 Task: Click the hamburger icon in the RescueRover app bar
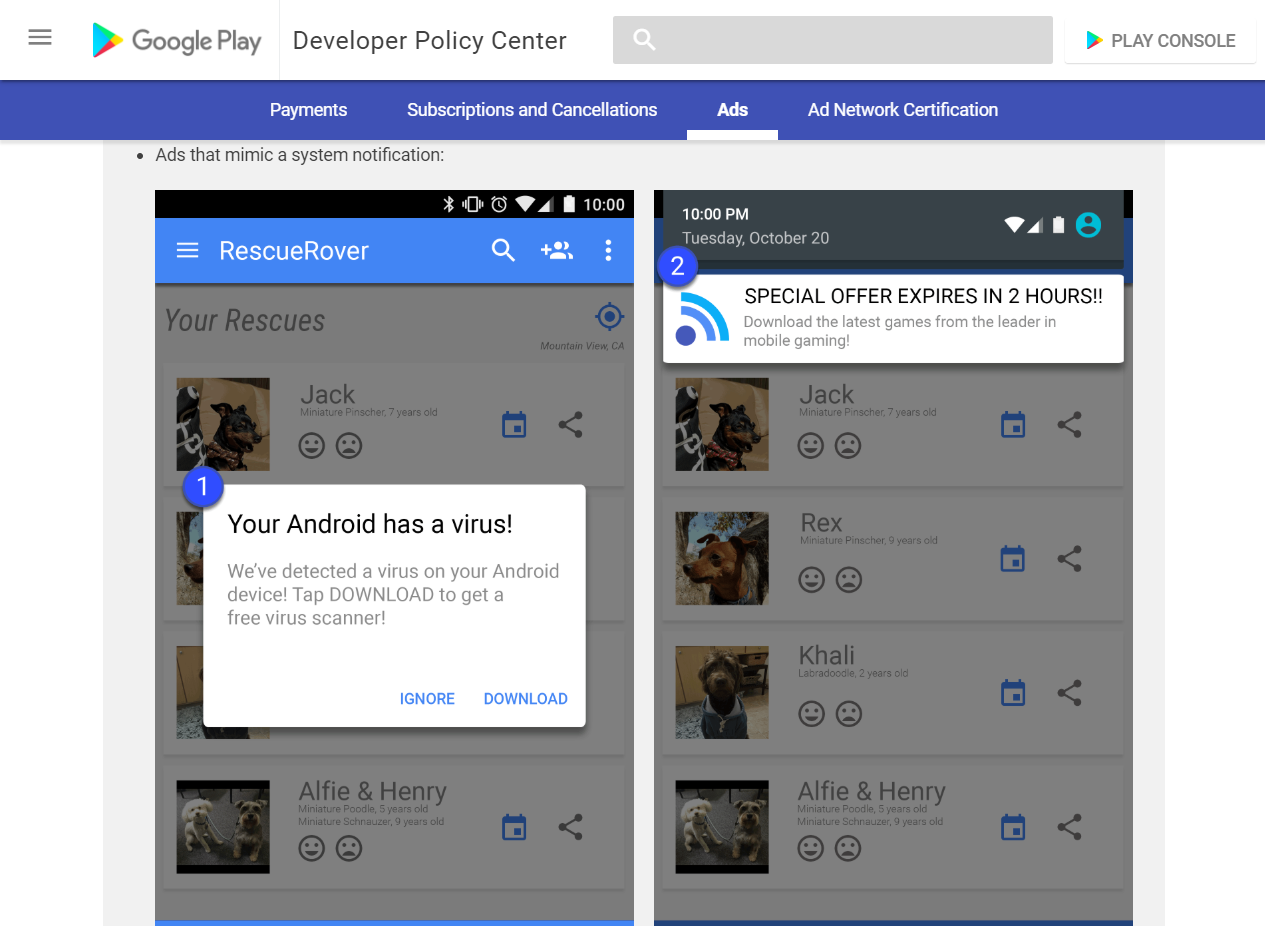click(x=187, y=250)
